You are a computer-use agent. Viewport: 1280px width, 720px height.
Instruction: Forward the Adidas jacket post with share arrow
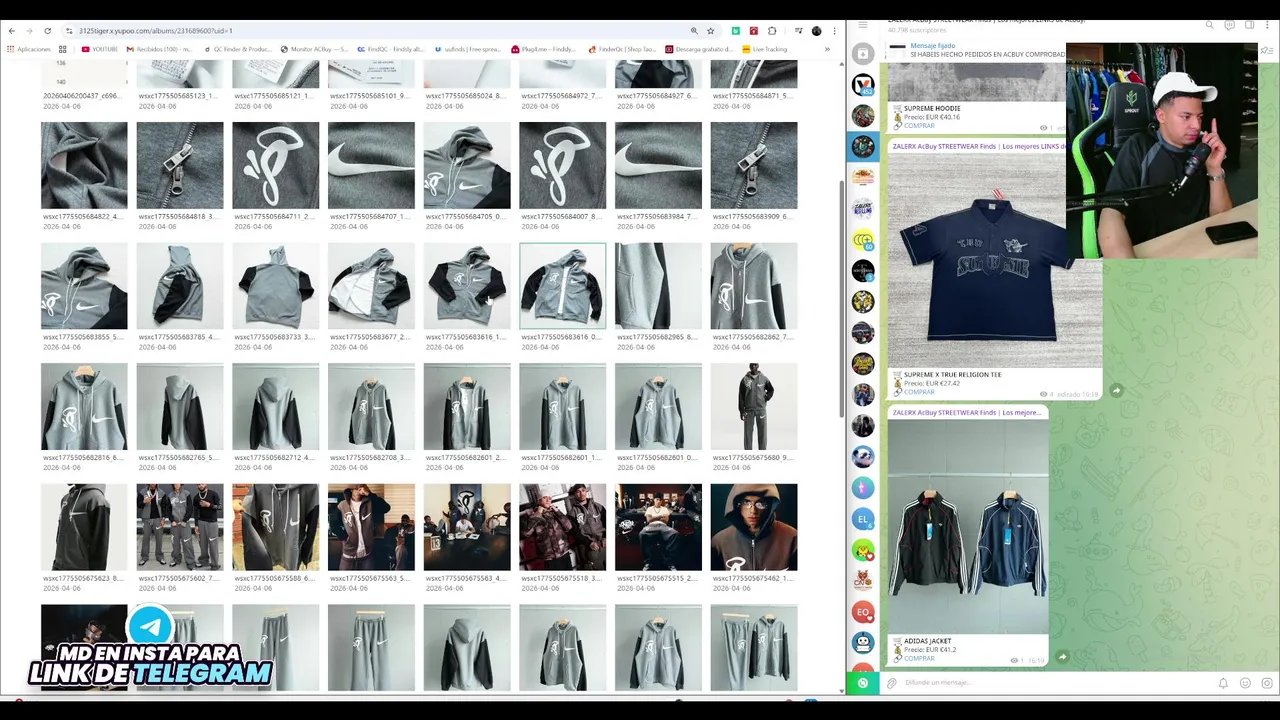coord(1063,657)
